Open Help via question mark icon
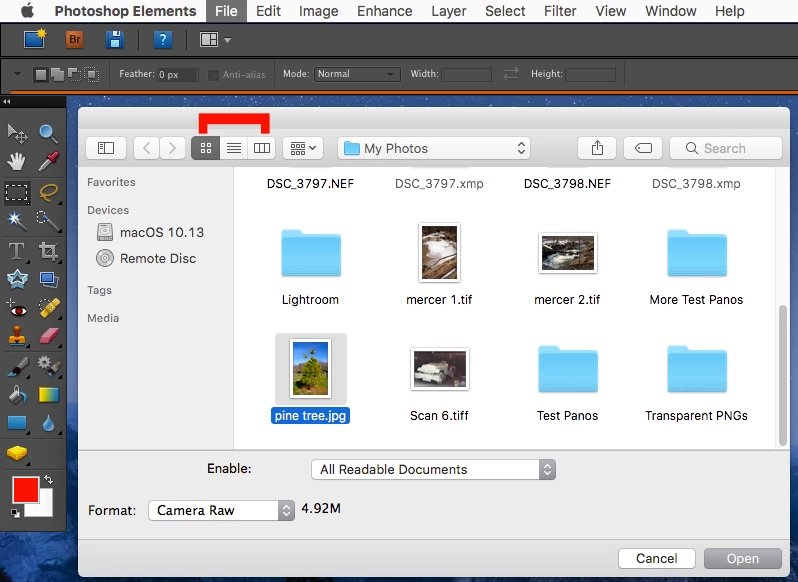798x582 pixels. 162,39
